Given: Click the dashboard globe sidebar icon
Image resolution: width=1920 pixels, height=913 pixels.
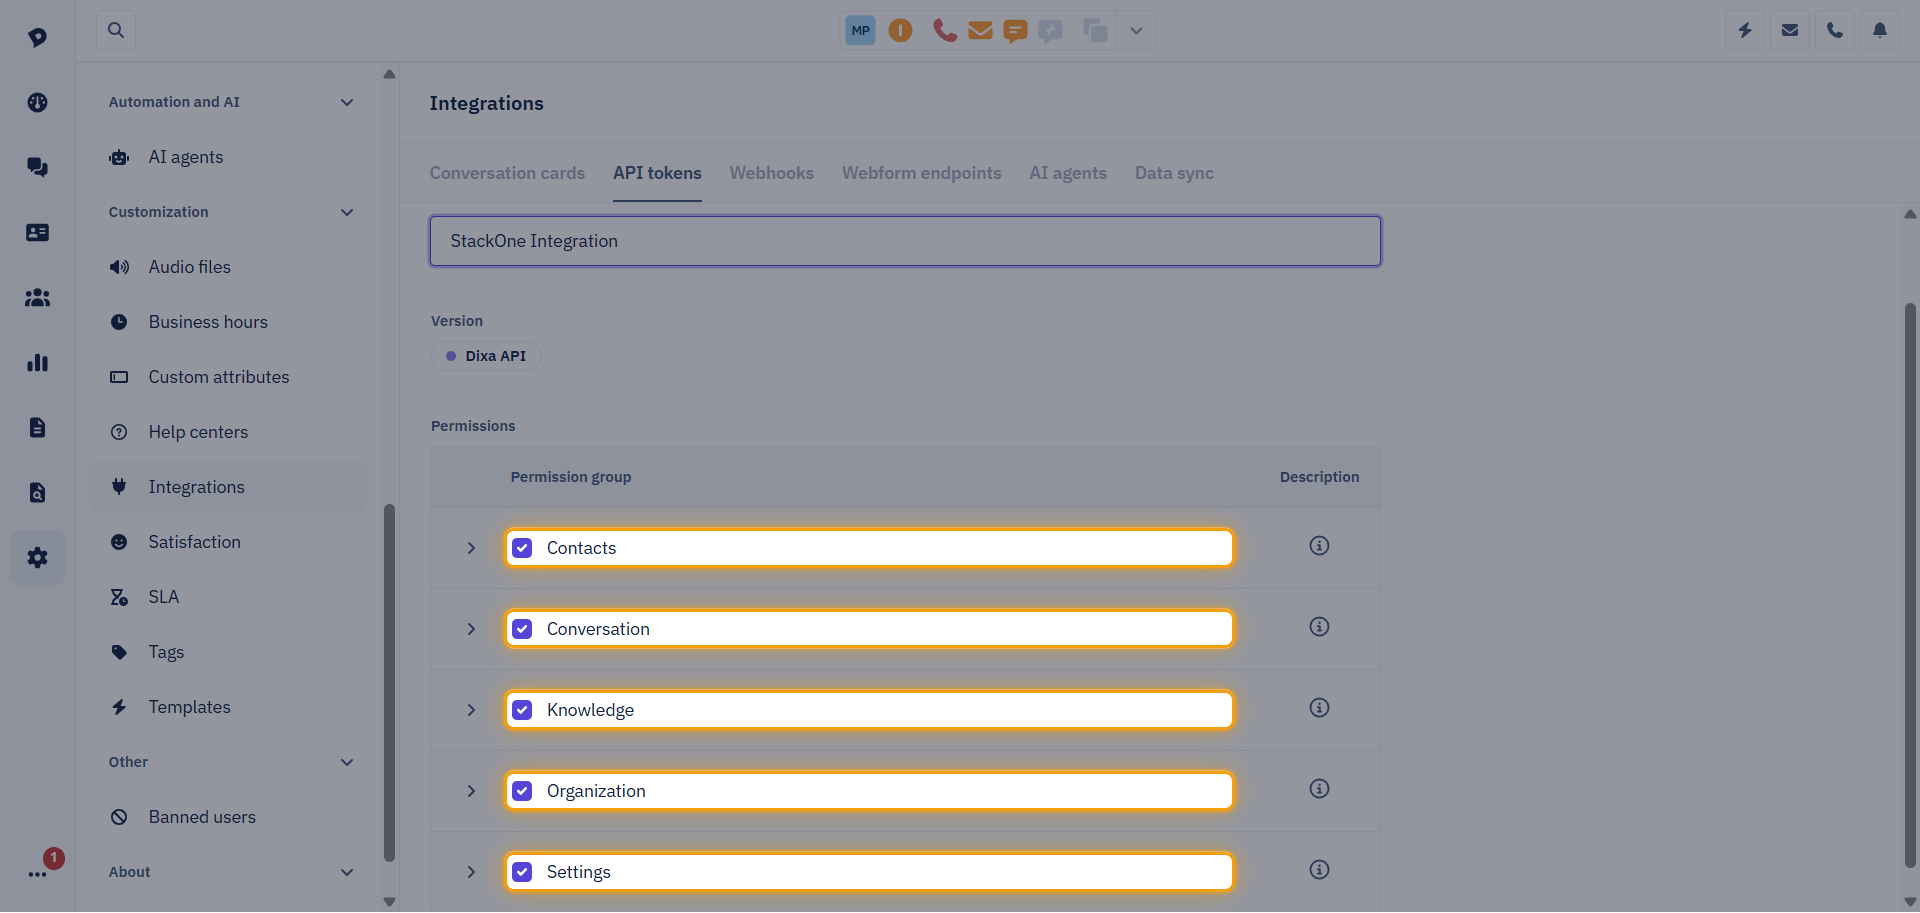Looking at the screenshot, I should pos(37,102).
